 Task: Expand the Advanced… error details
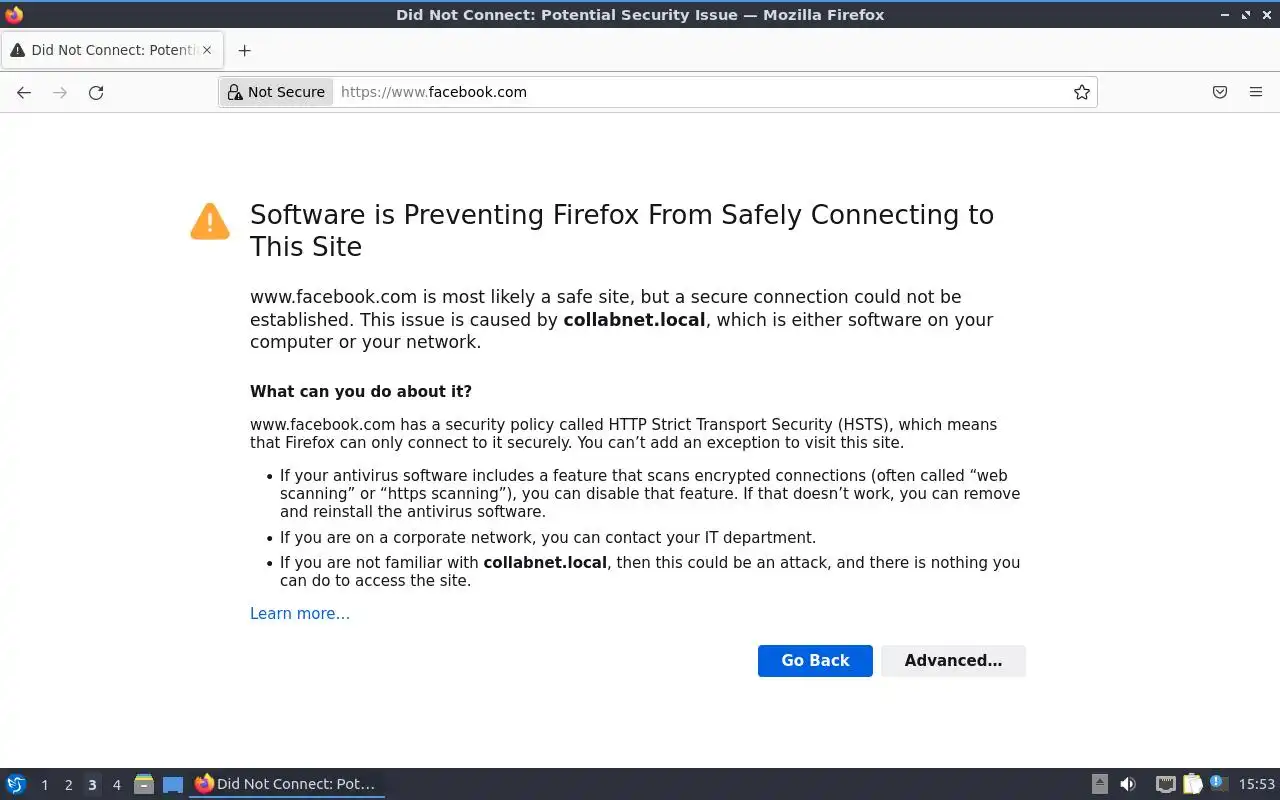coord(952,660)
